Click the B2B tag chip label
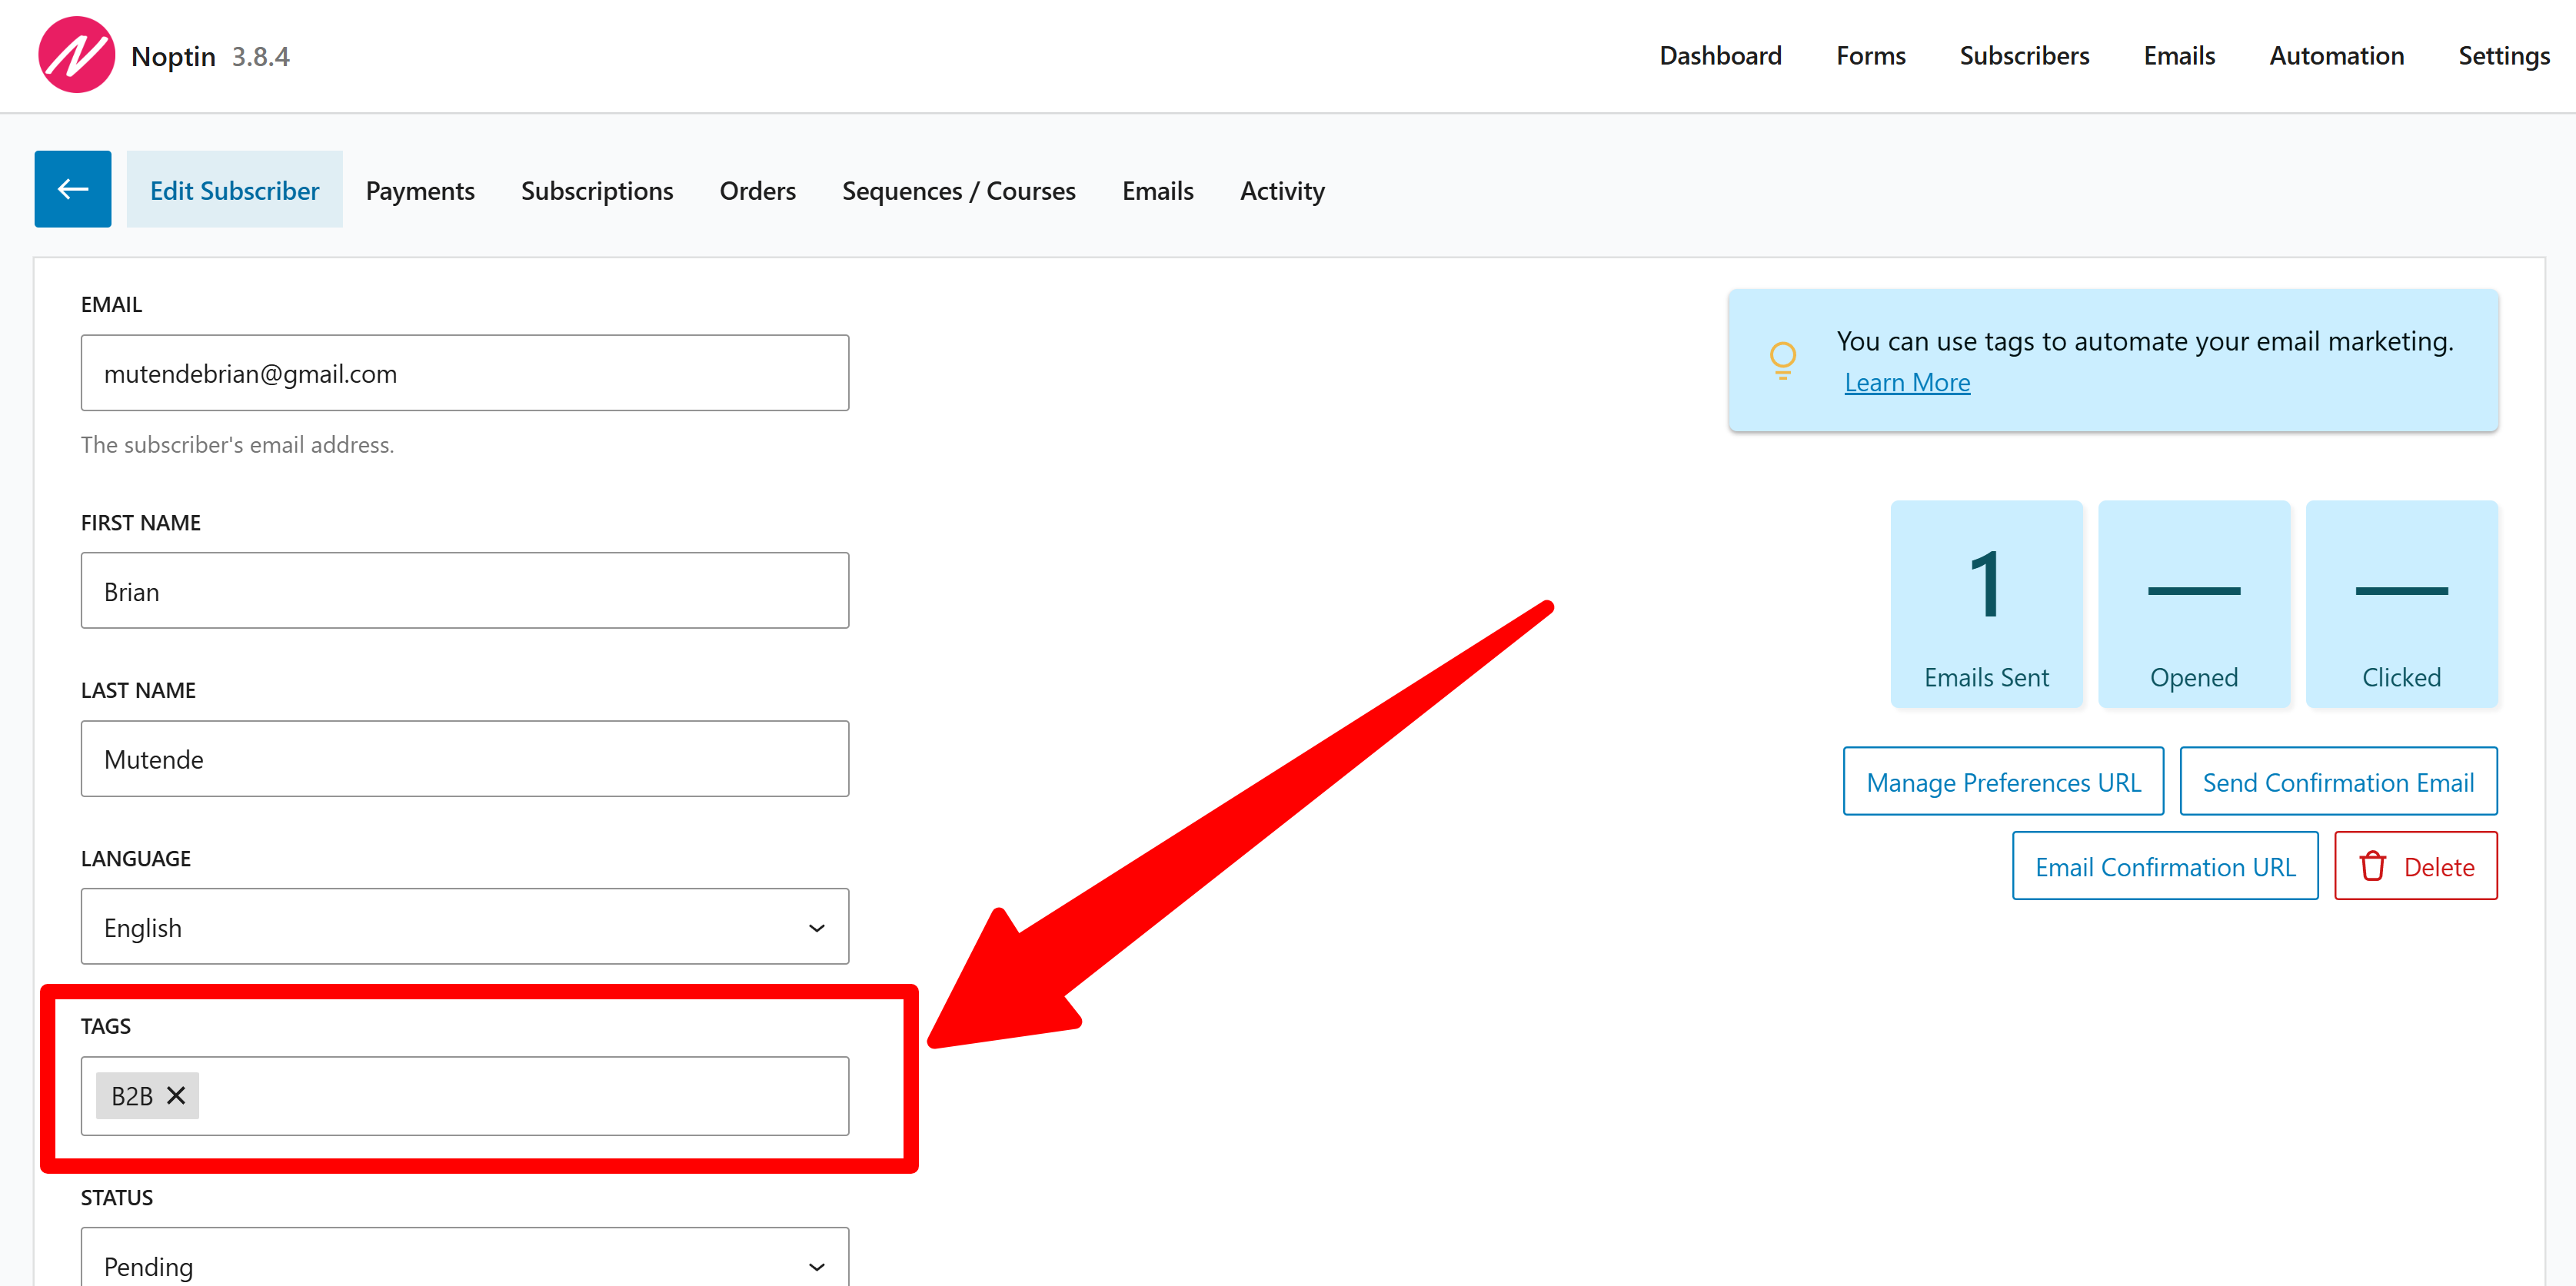 pos(132,1096)
